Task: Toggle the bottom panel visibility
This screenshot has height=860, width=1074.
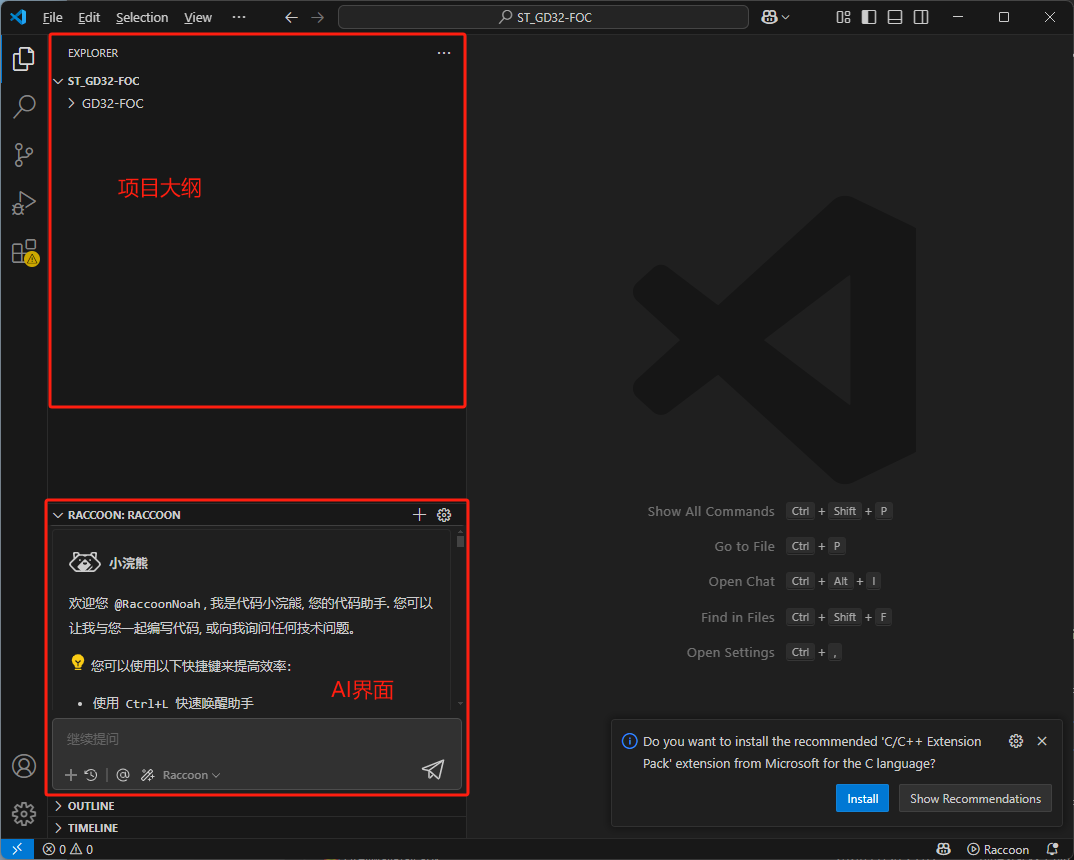Action: point(895,17)
